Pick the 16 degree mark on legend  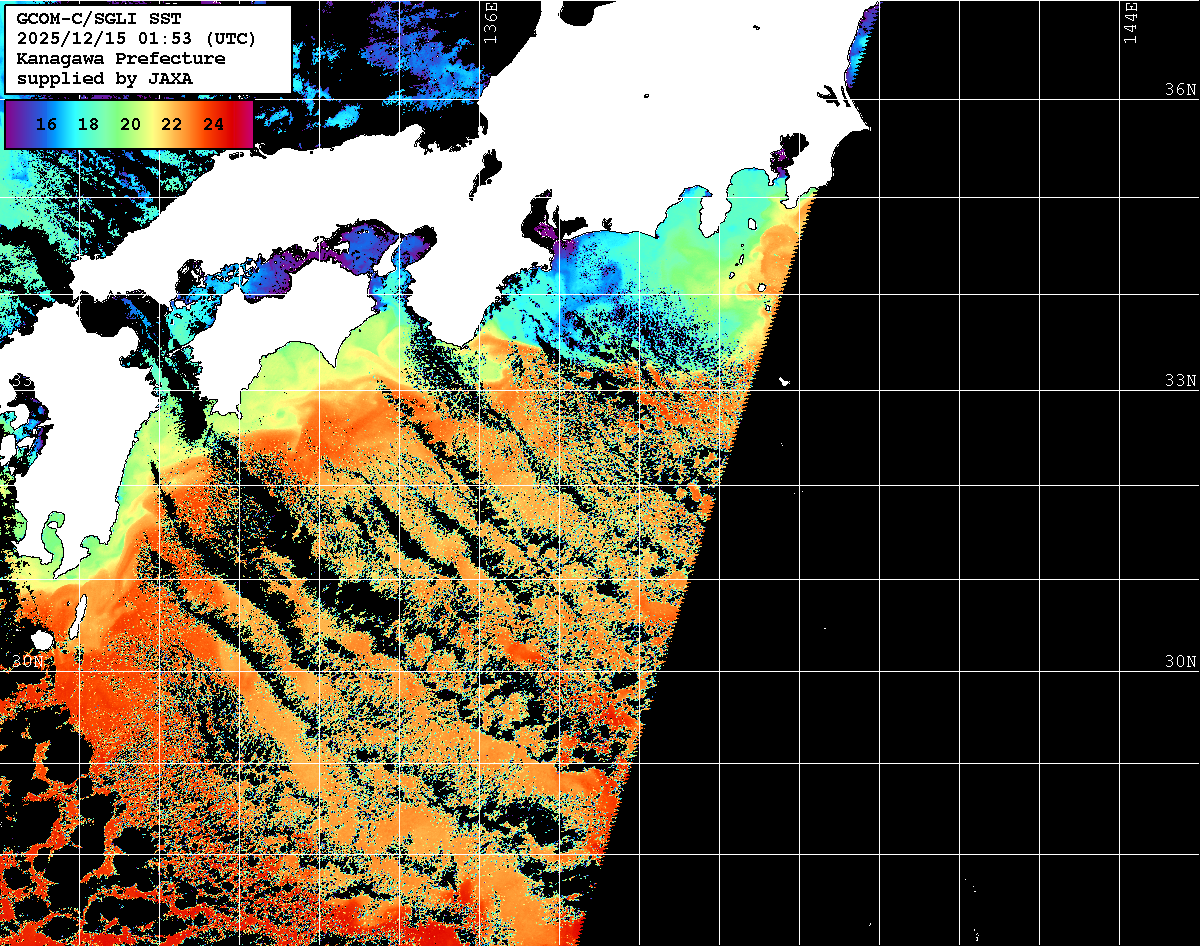click(x=45, y=125)
